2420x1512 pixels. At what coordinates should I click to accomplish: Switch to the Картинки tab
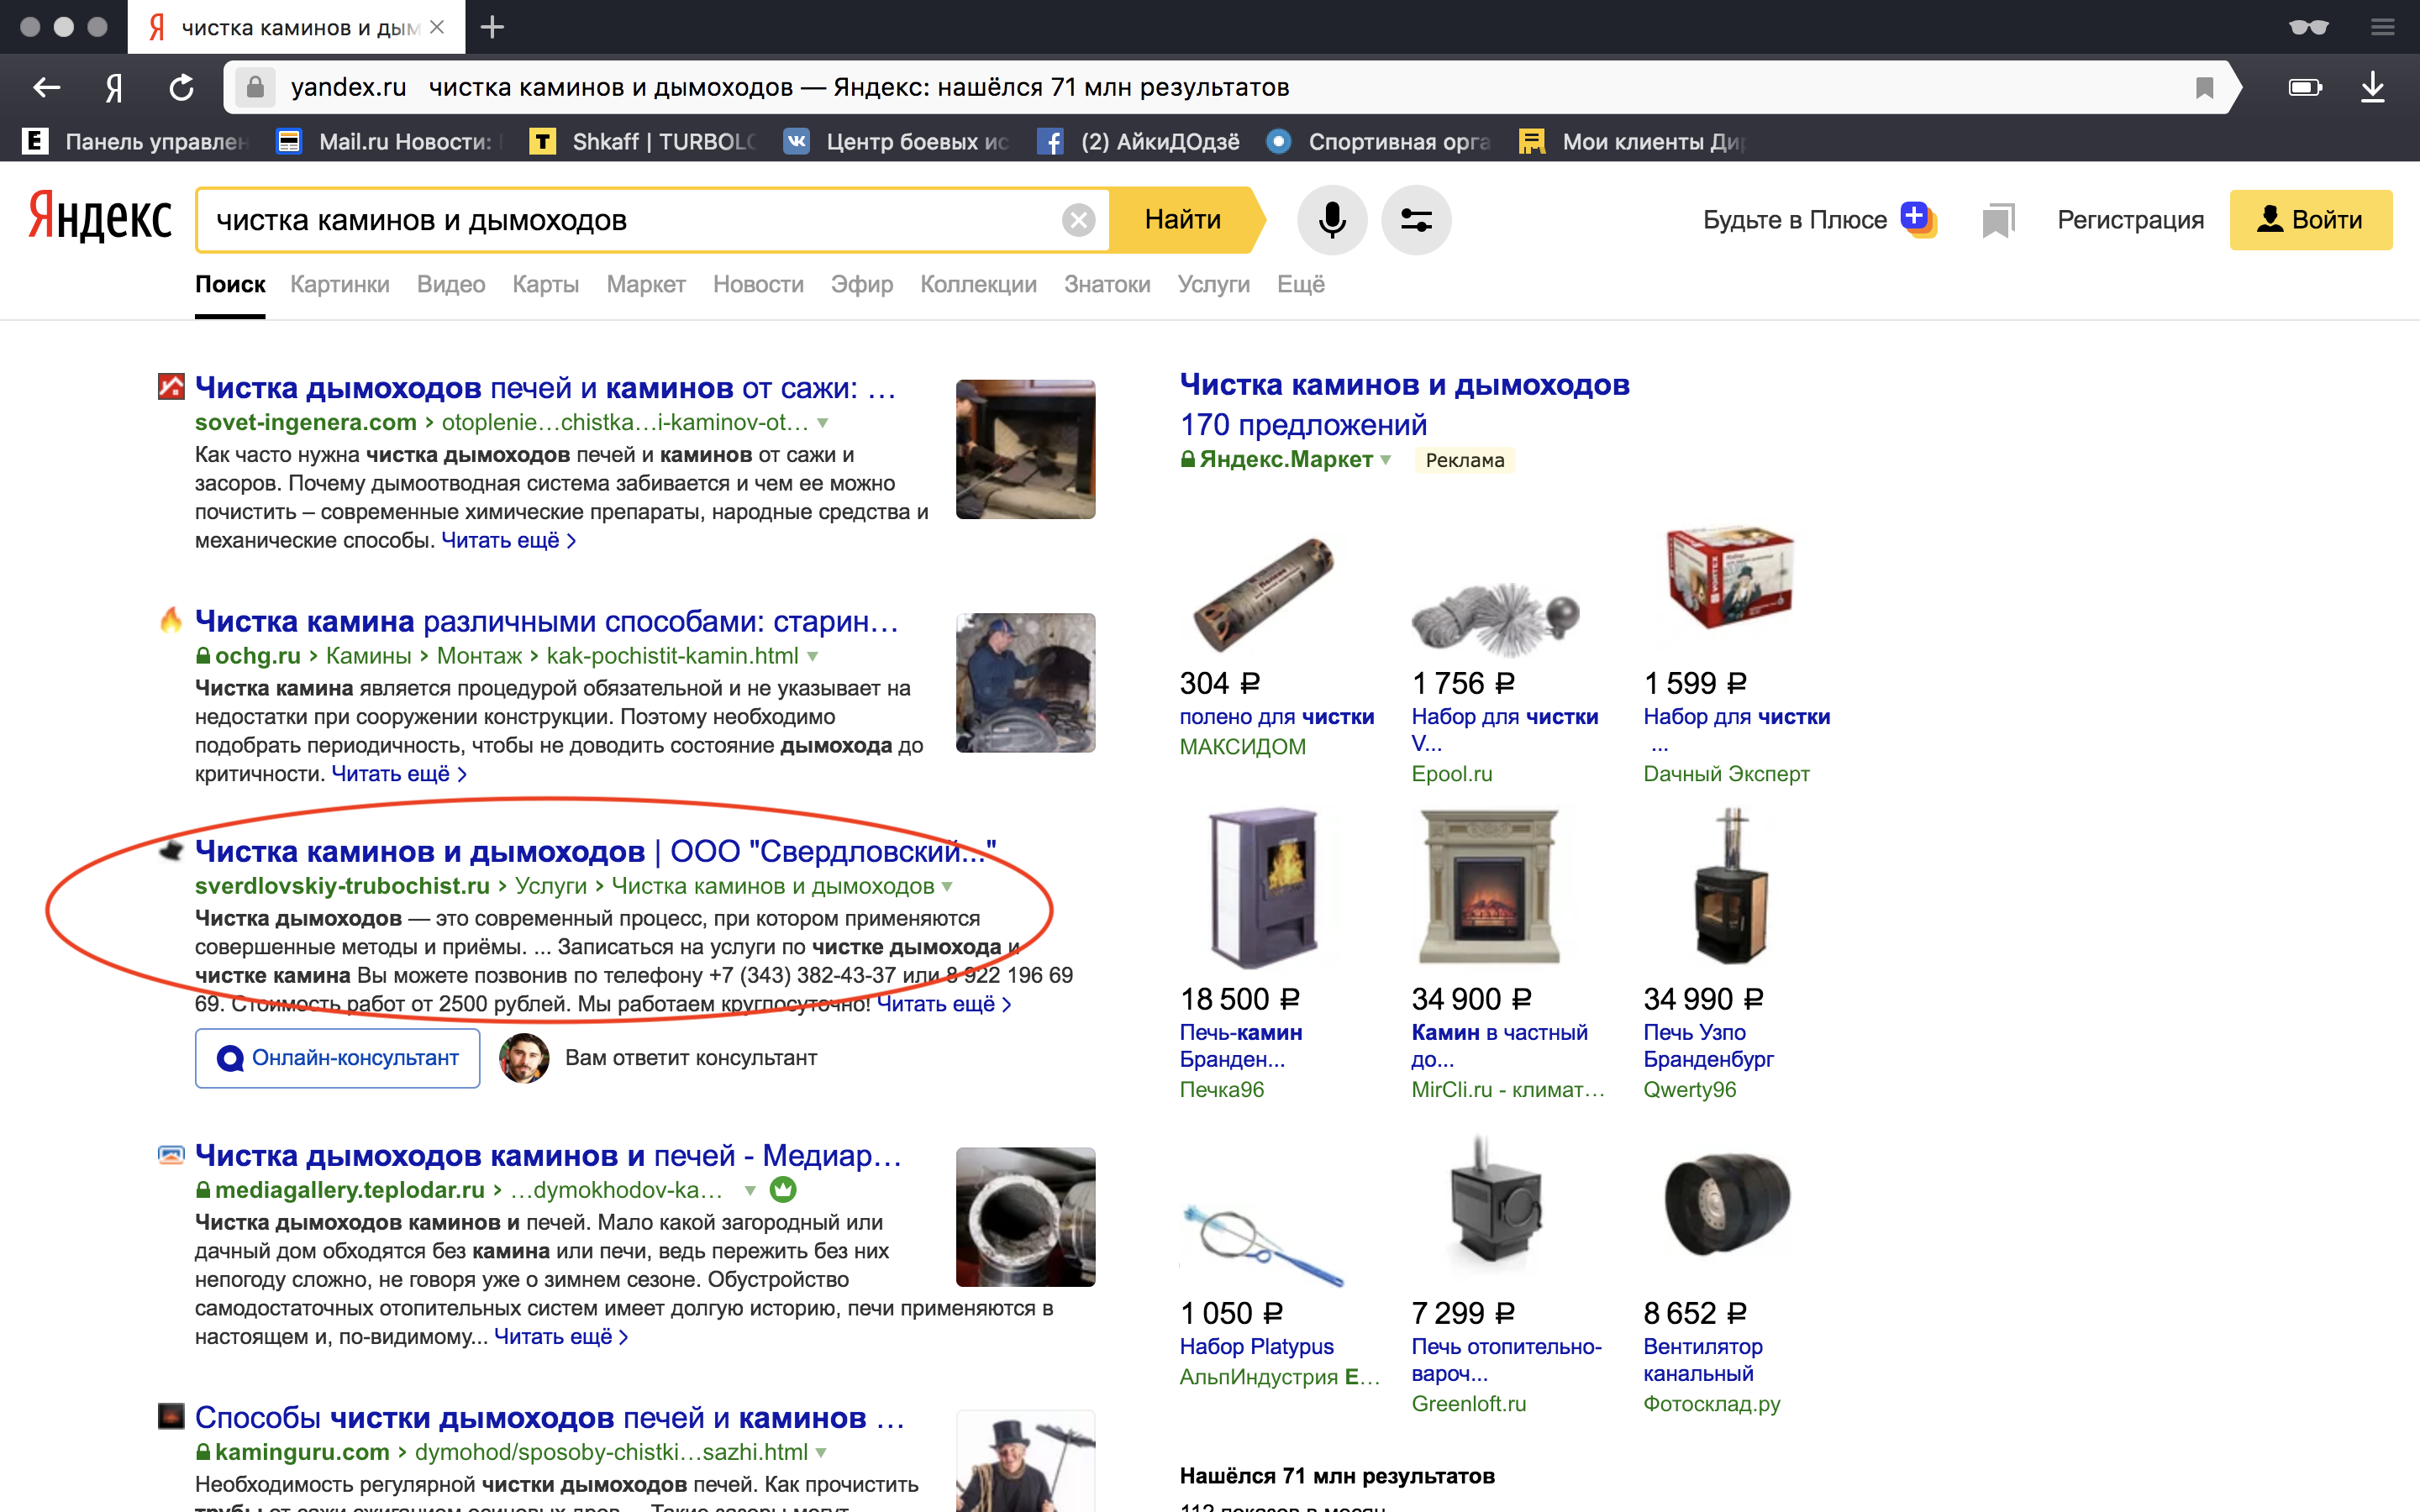pyautogui.click(x=340, y=284)
